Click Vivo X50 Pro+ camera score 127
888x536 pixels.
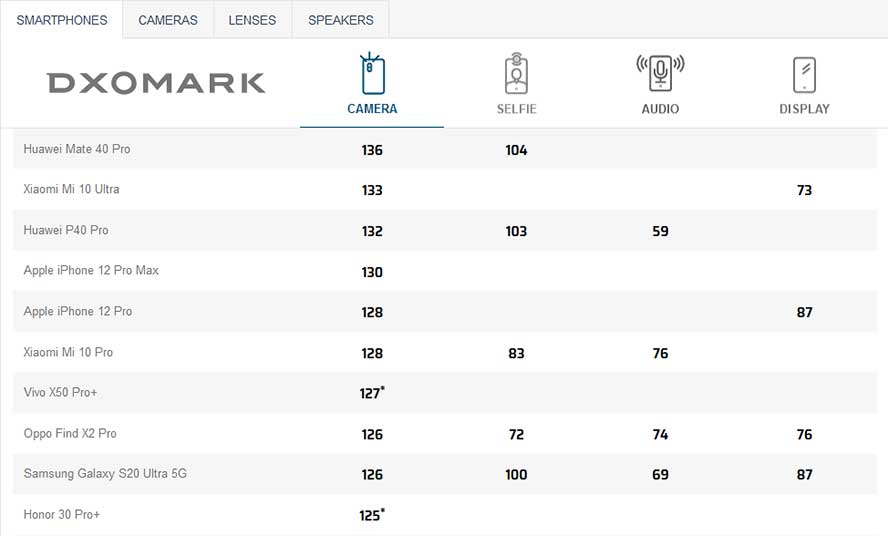tap(372, 393)
